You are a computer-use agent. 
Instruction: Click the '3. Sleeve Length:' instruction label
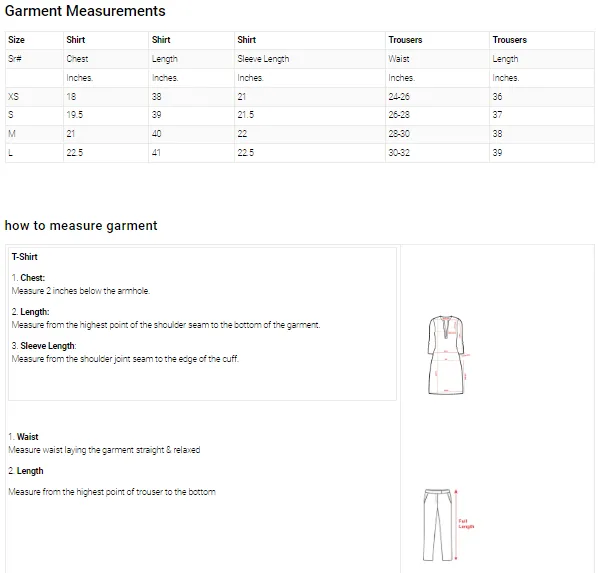point(44,346)
